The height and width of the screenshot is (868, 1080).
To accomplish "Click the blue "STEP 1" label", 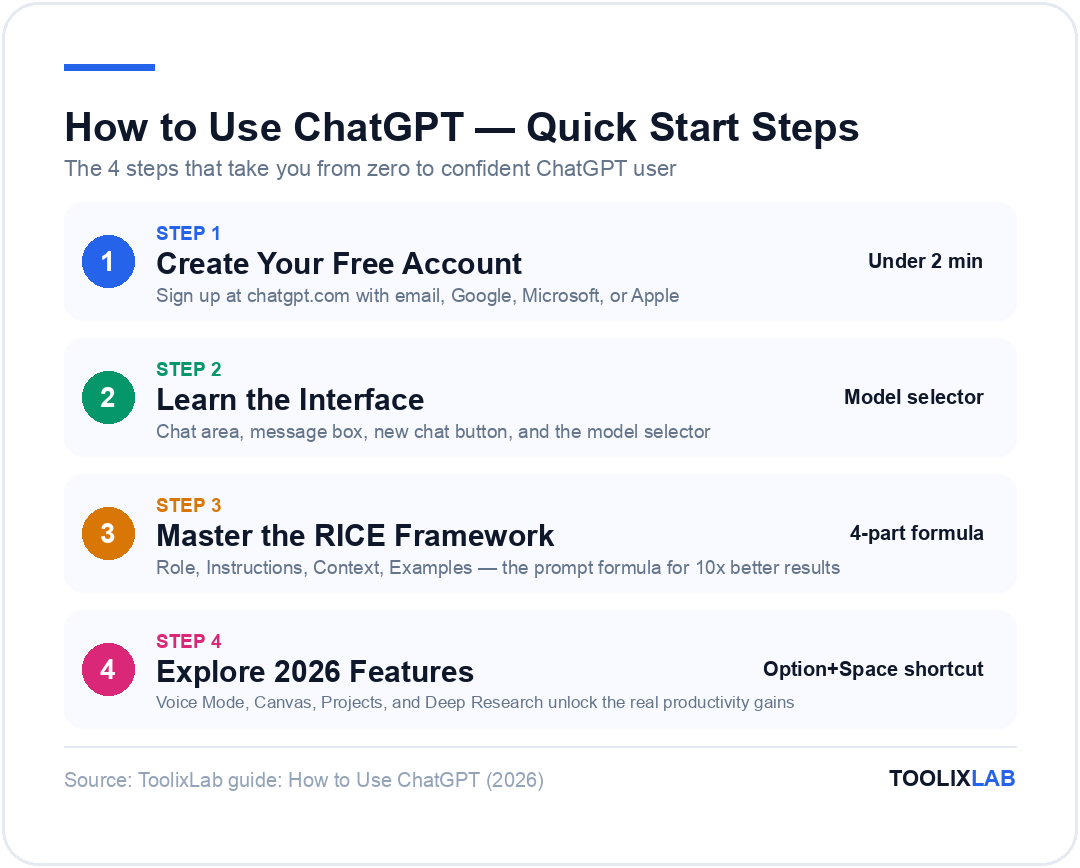I will click(188, 234).
